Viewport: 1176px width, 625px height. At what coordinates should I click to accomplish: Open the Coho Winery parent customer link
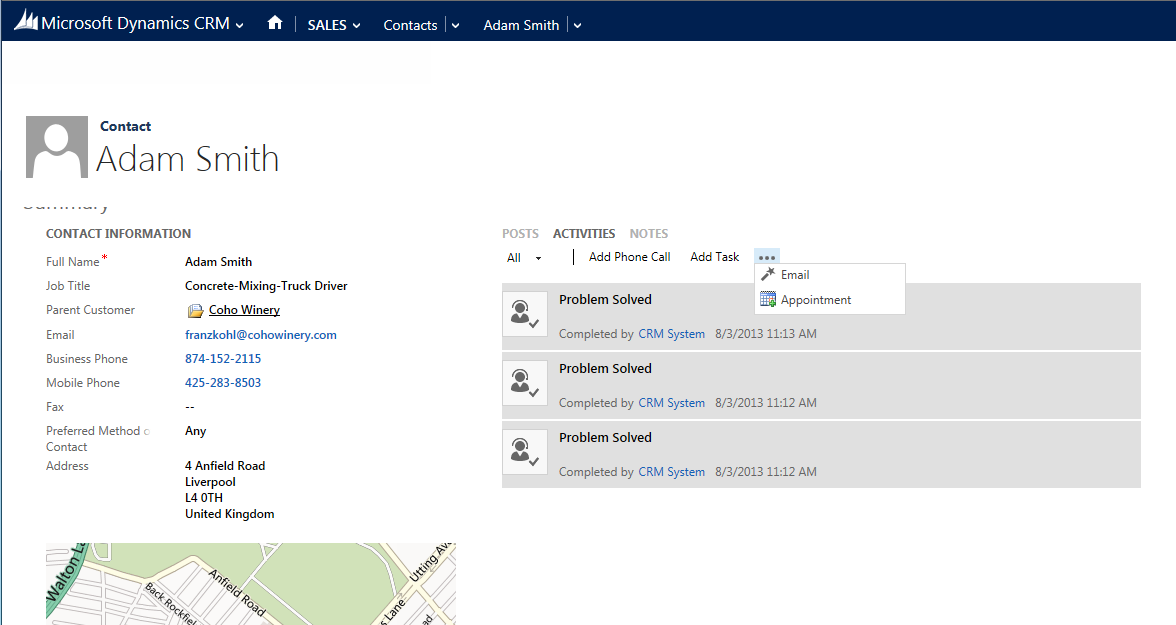(244, 310)
